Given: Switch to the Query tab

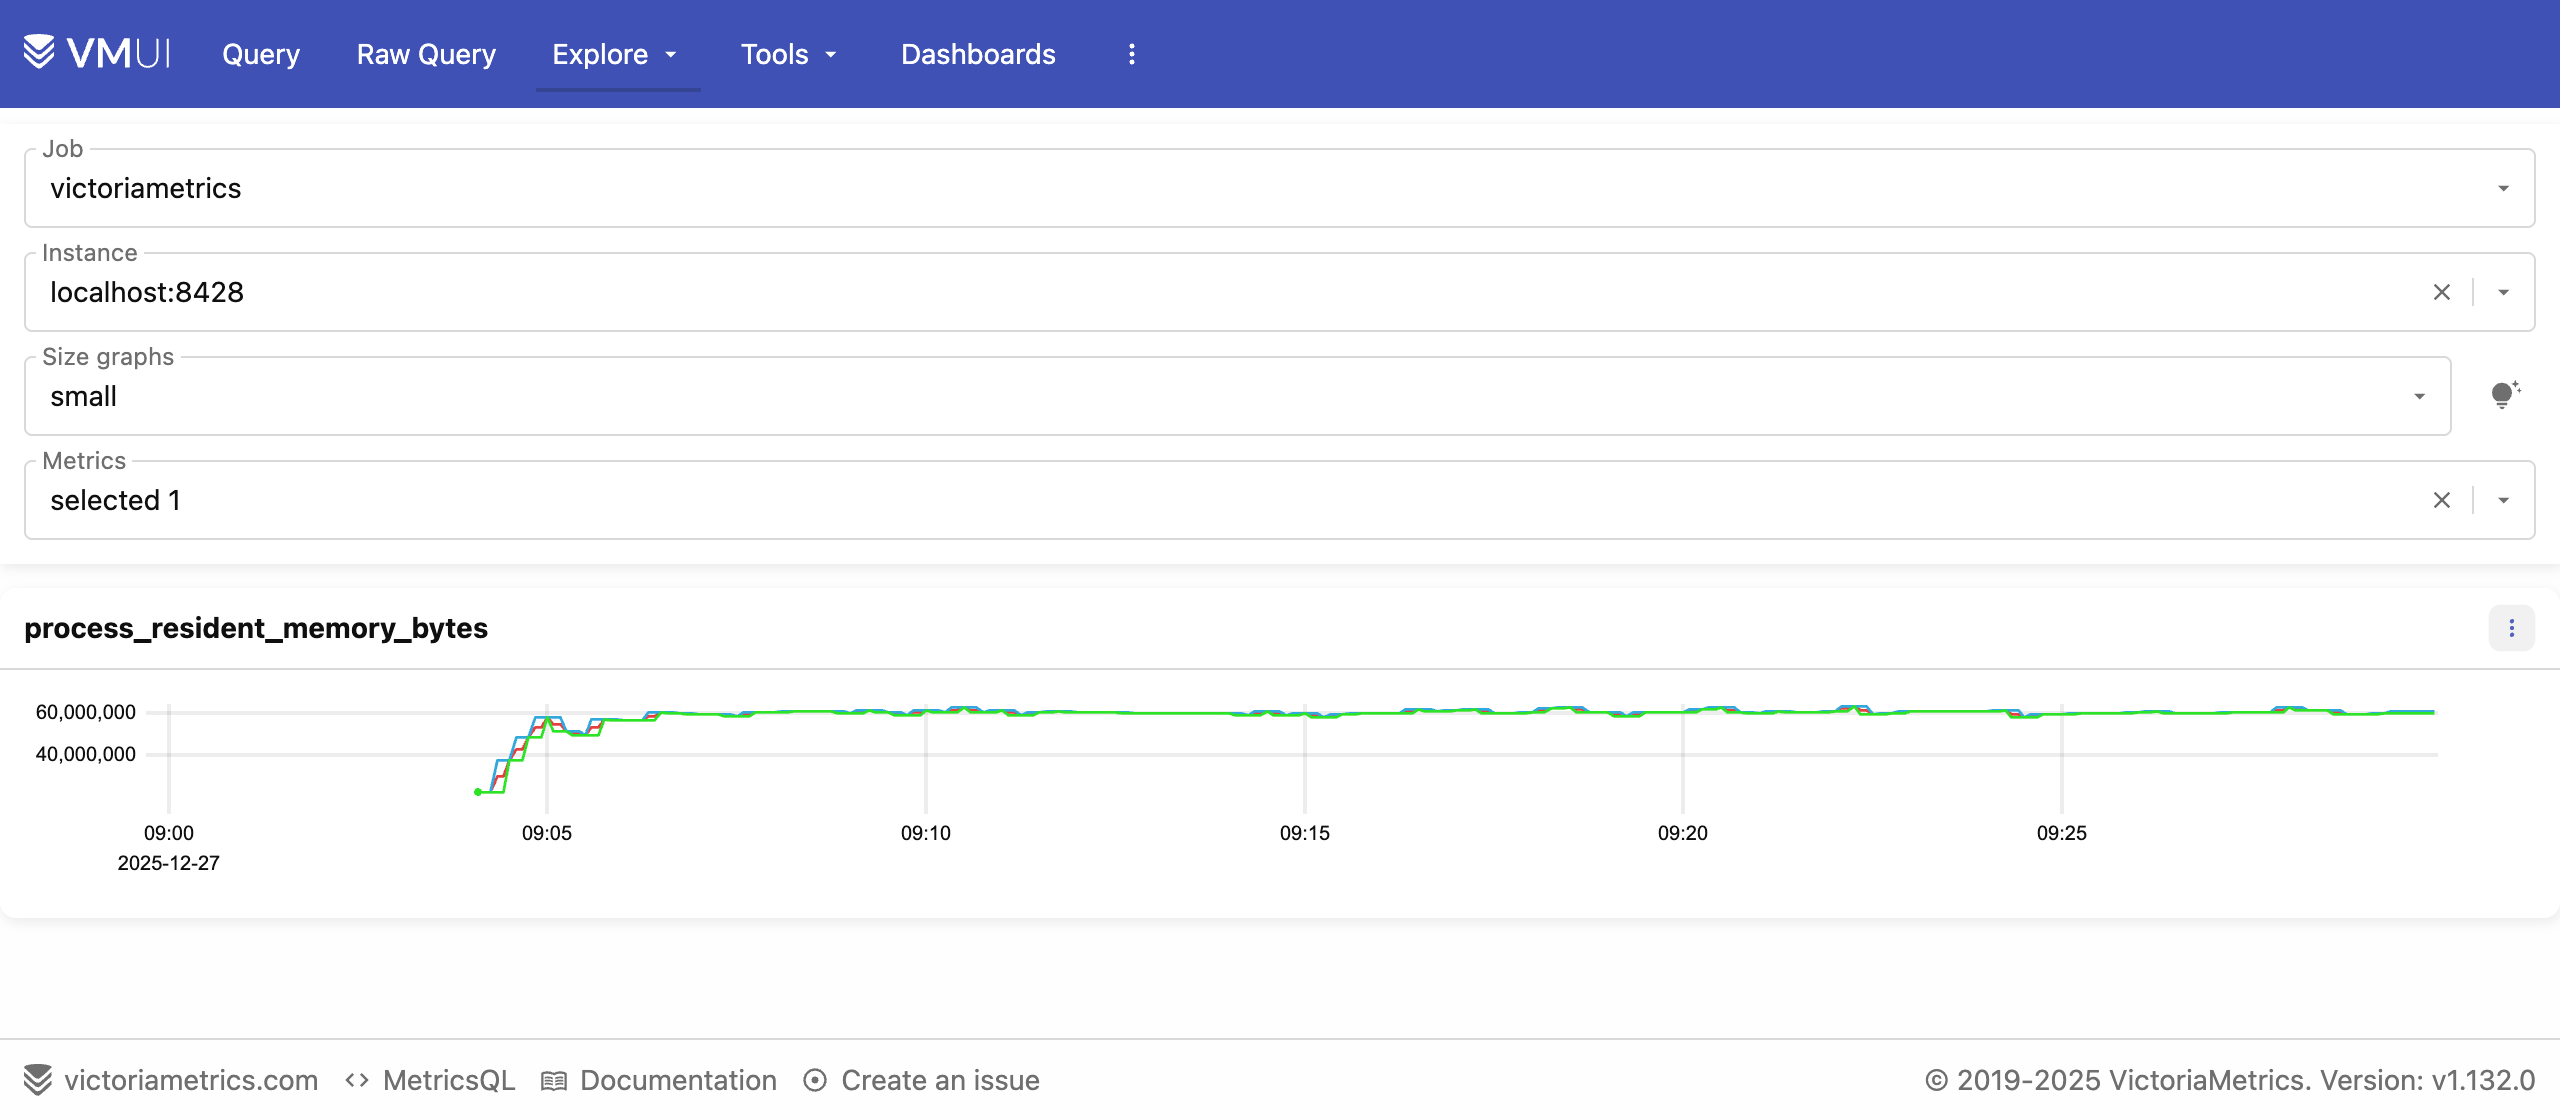Looking at the screenshot, I should click(x=261, y=54).
